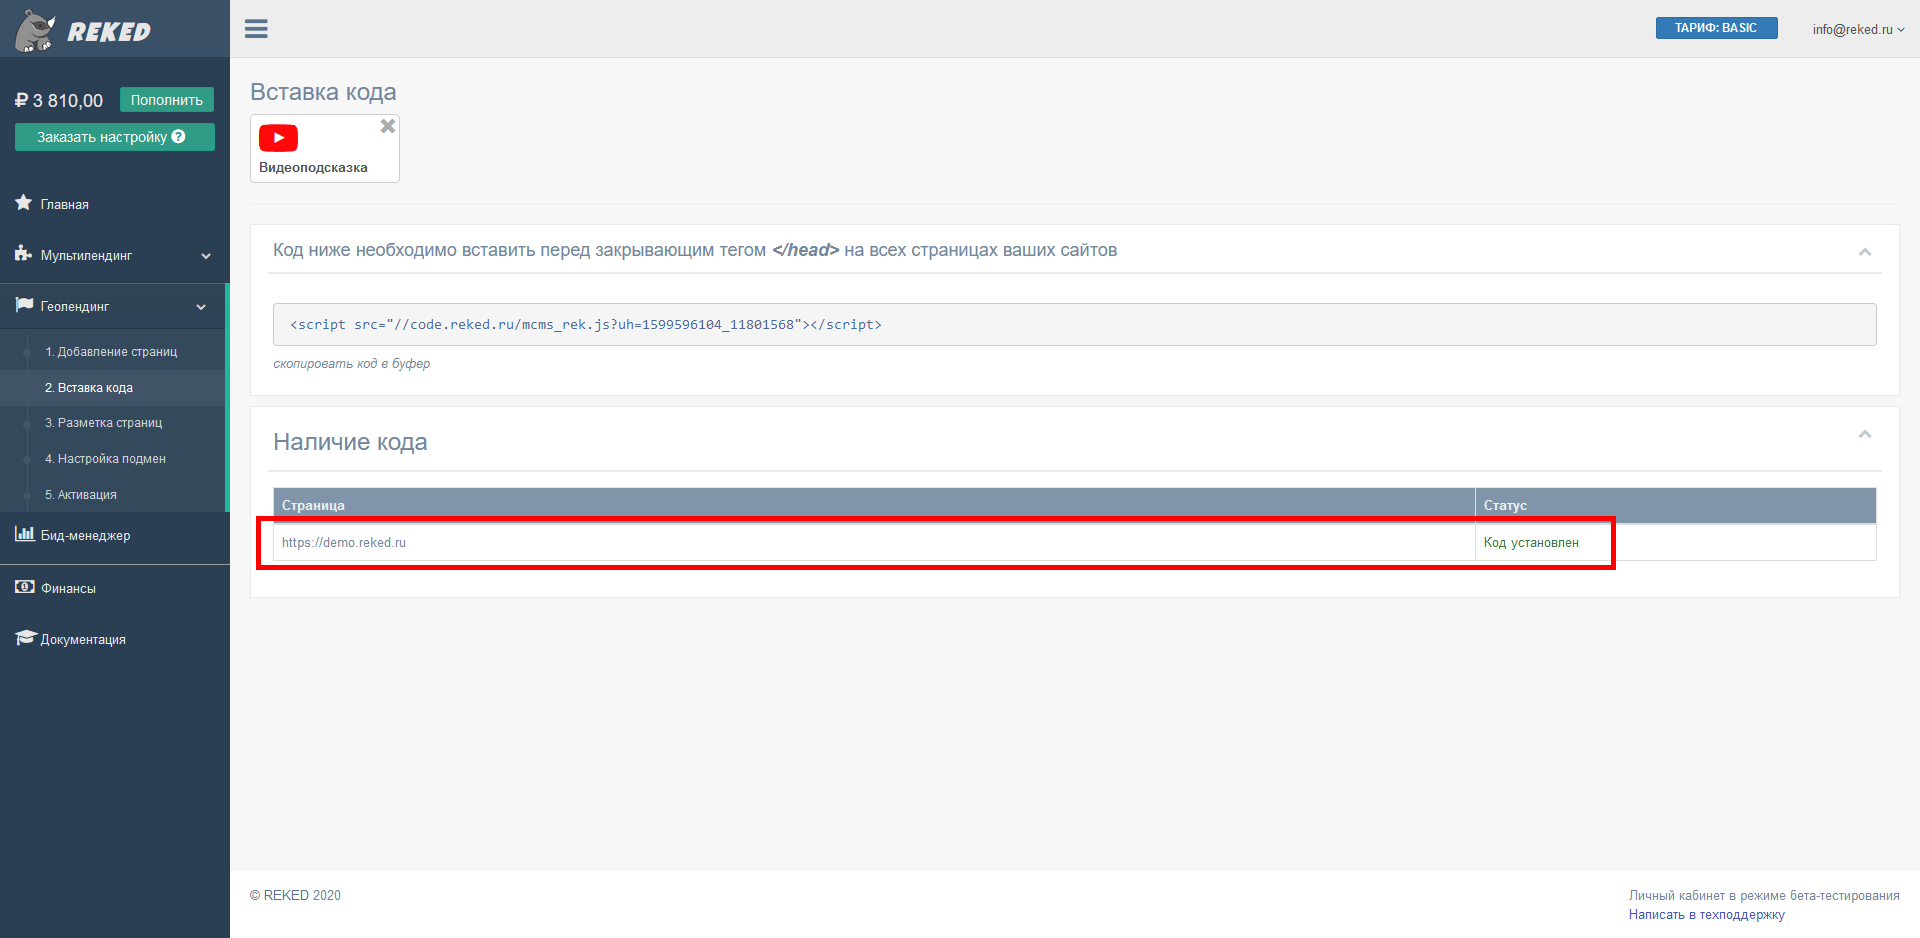
Task: Open the Документация section
Action: [115, 639]
